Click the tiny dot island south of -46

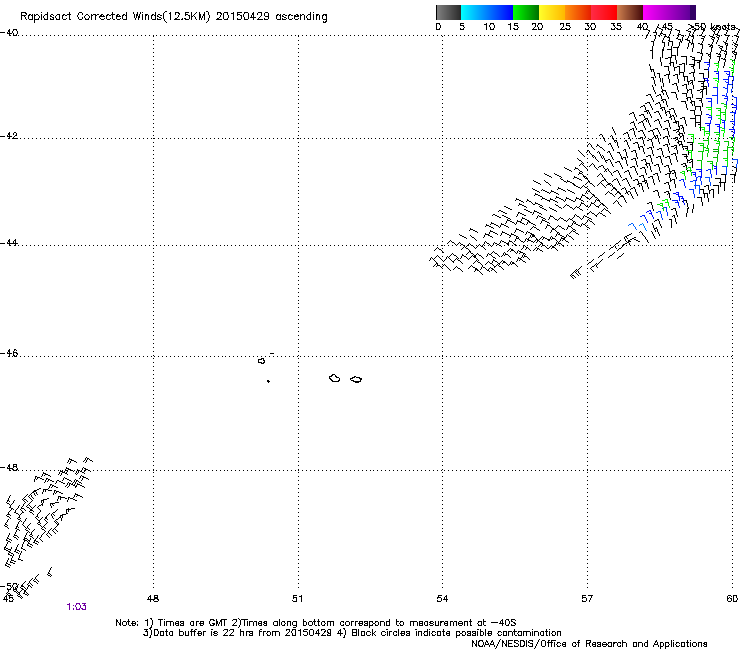(x=268, y=381)
